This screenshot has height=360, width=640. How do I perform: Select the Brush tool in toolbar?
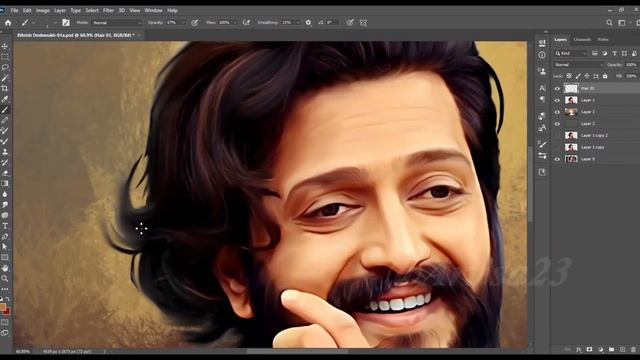click(5, 110)
